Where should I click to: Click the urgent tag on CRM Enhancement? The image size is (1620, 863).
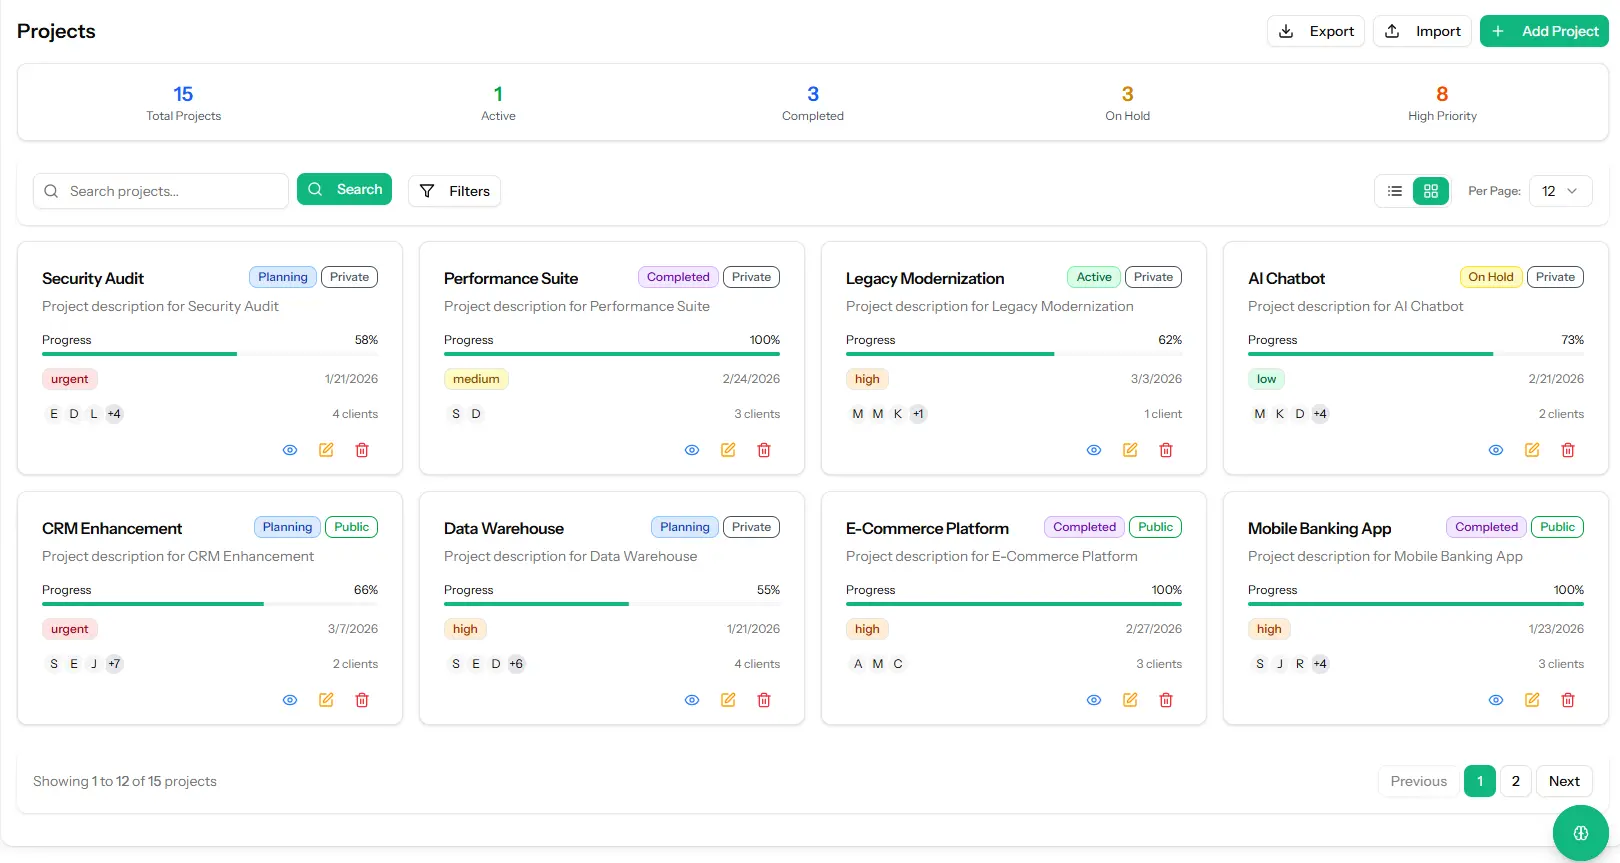pos(70,629)
